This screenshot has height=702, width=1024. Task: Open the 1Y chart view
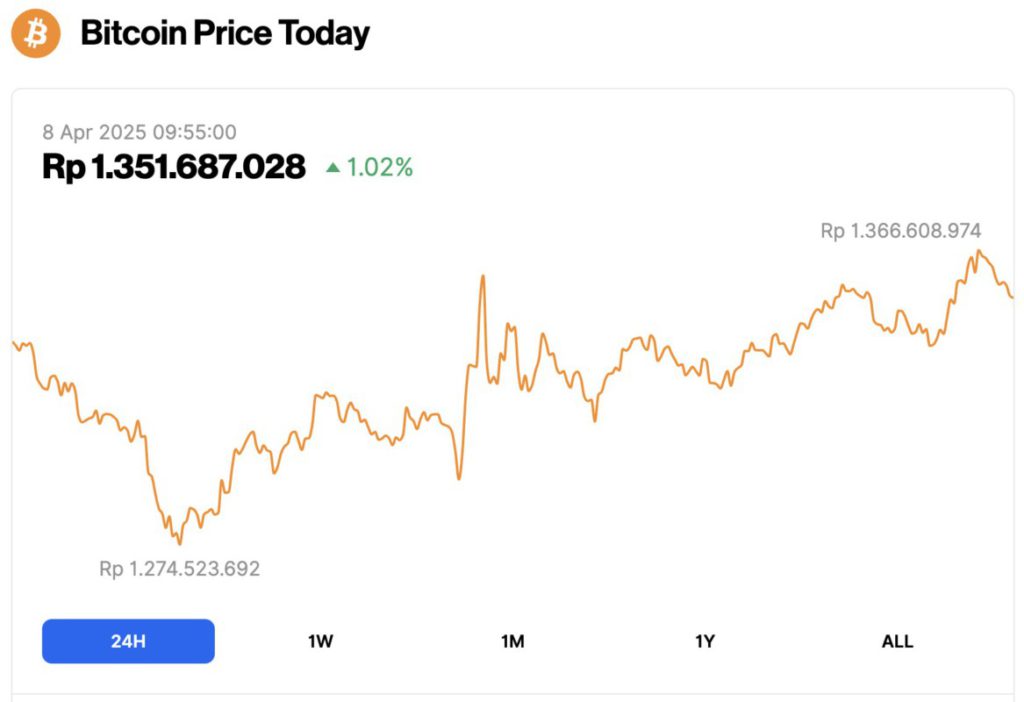[x=705, y=641]
